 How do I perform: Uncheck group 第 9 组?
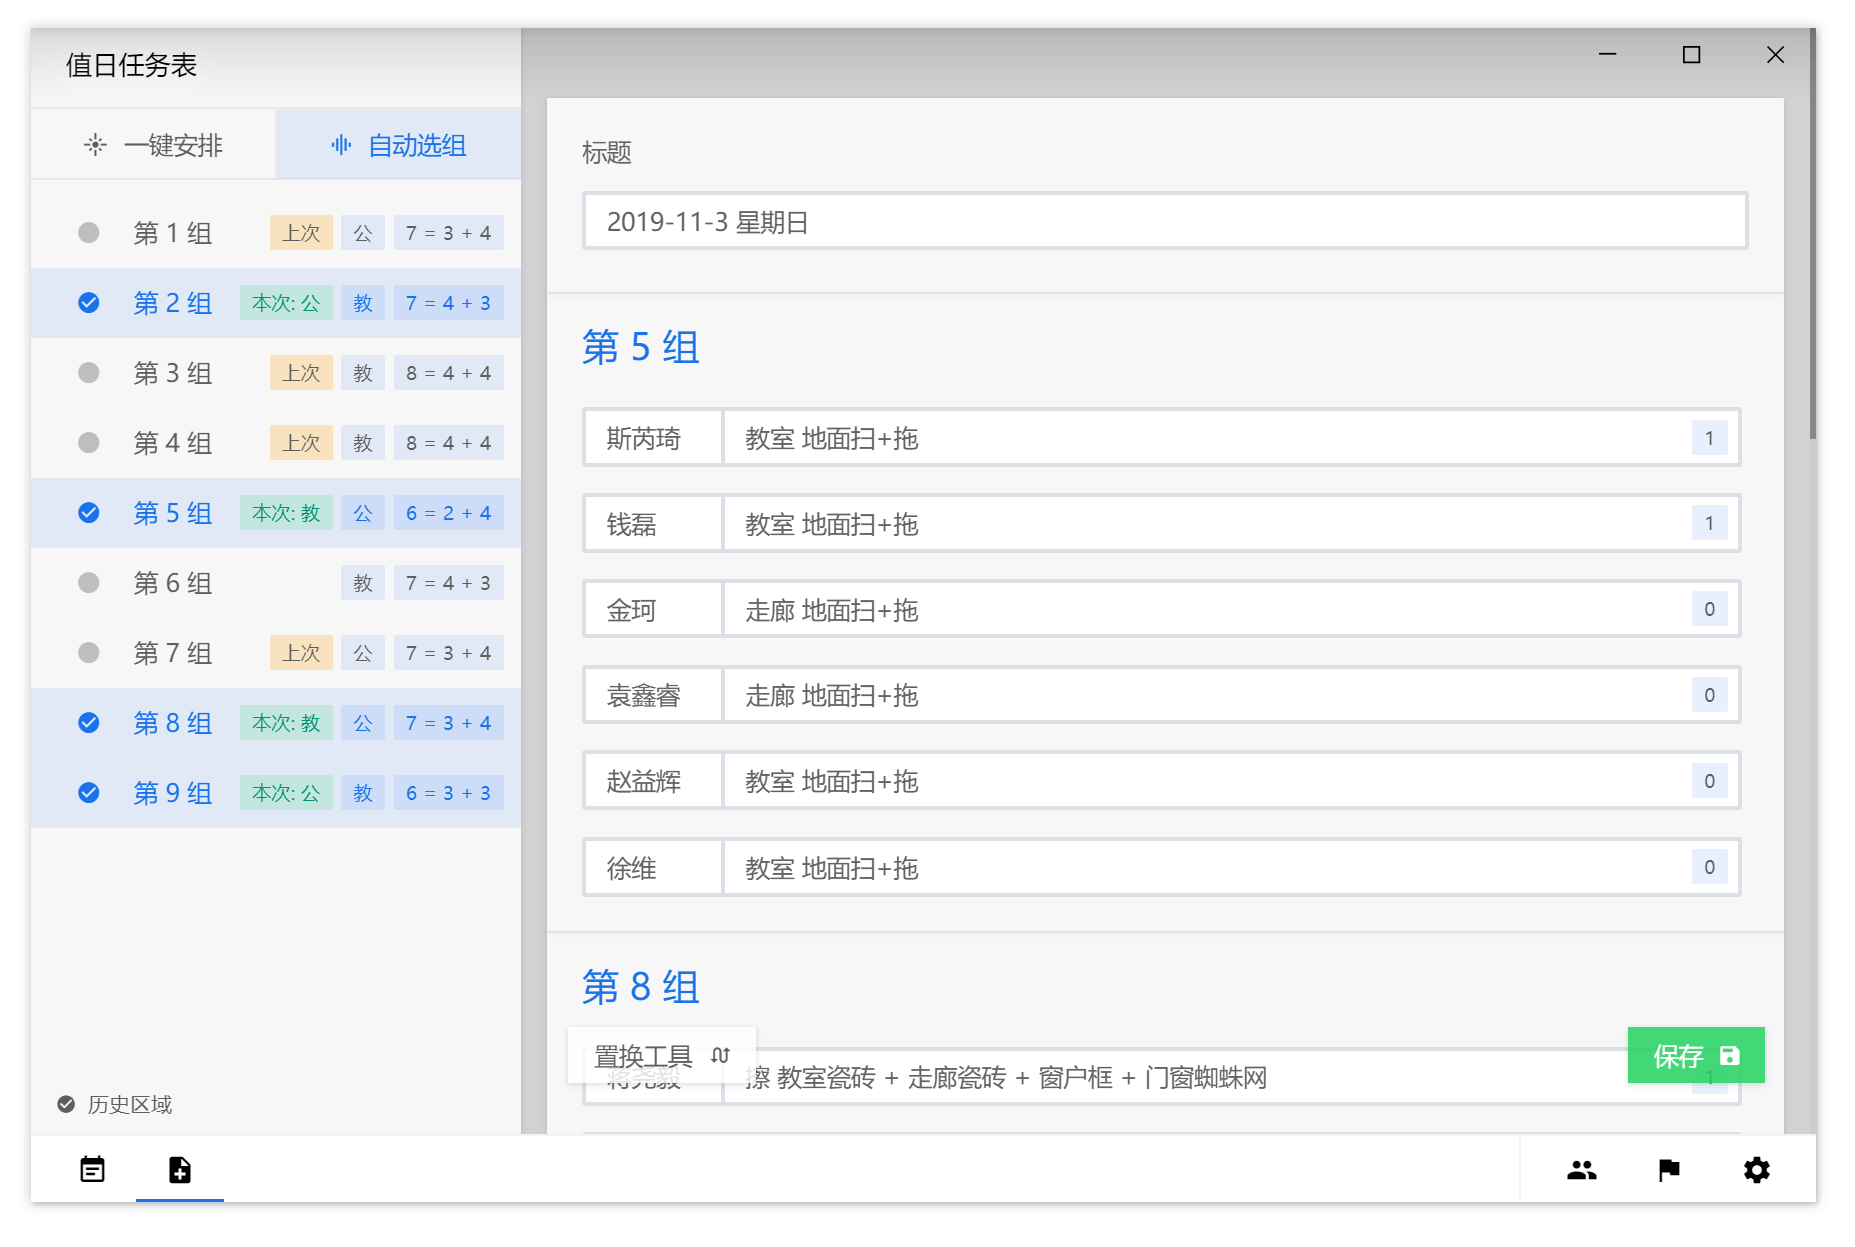click(x=89, y=793)
